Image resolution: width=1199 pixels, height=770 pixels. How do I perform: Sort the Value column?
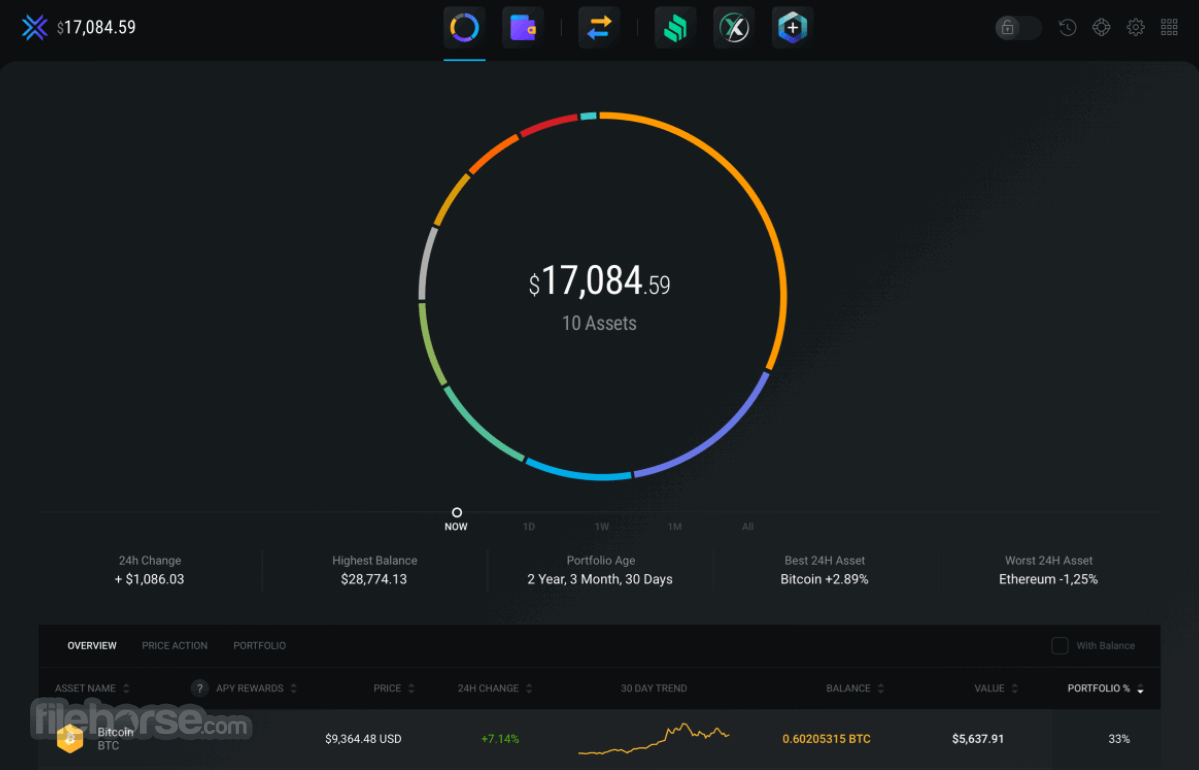coord(993,688)
